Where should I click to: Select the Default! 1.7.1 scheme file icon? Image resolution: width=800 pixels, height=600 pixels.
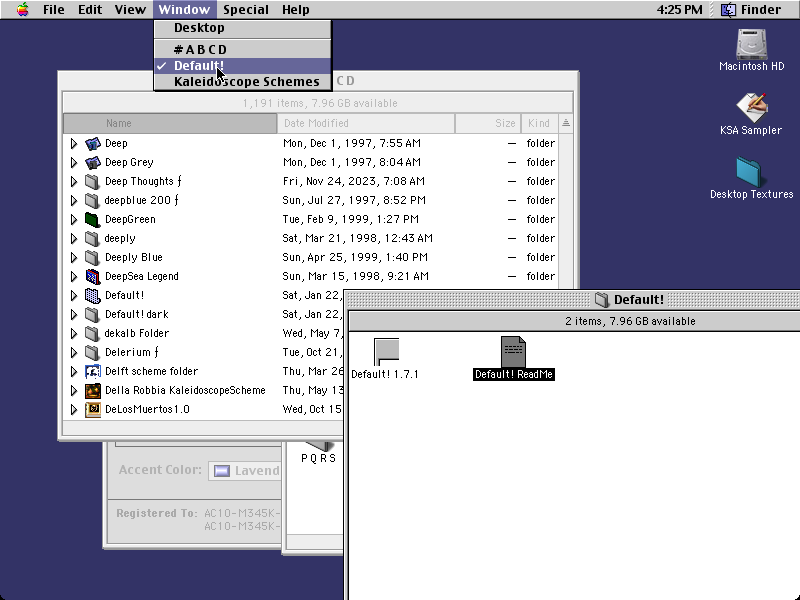coord(386,352)
